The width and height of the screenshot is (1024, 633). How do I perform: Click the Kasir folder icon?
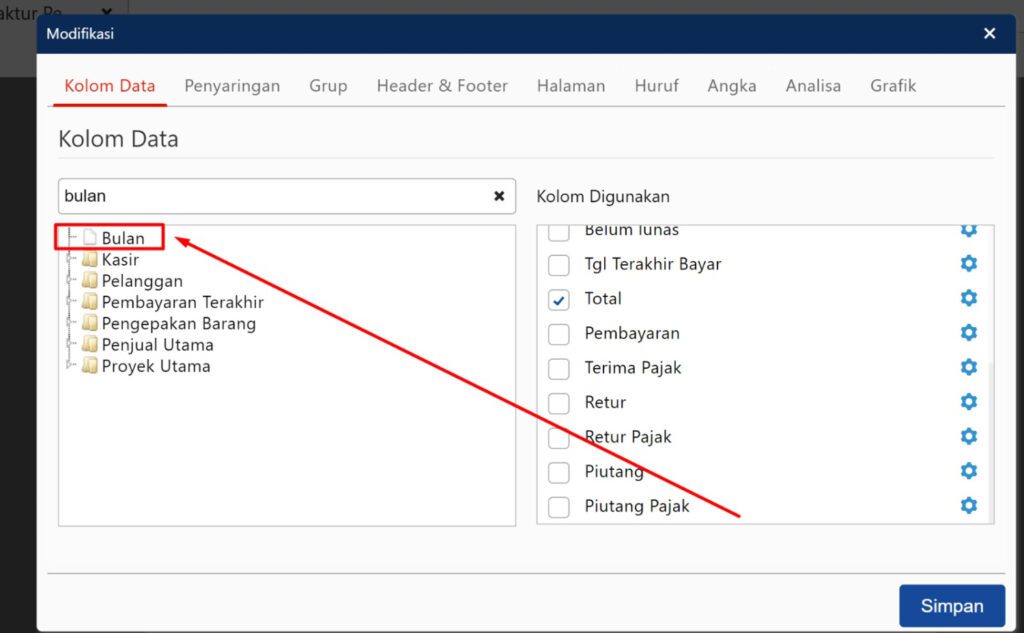[88, 259]
